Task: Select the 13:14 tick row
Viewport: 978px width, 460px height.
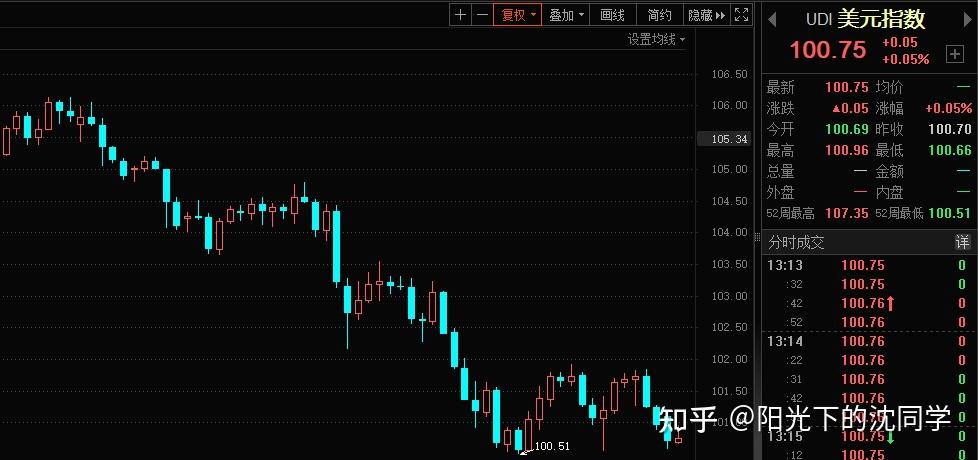Action: click(x=868, y=341)
